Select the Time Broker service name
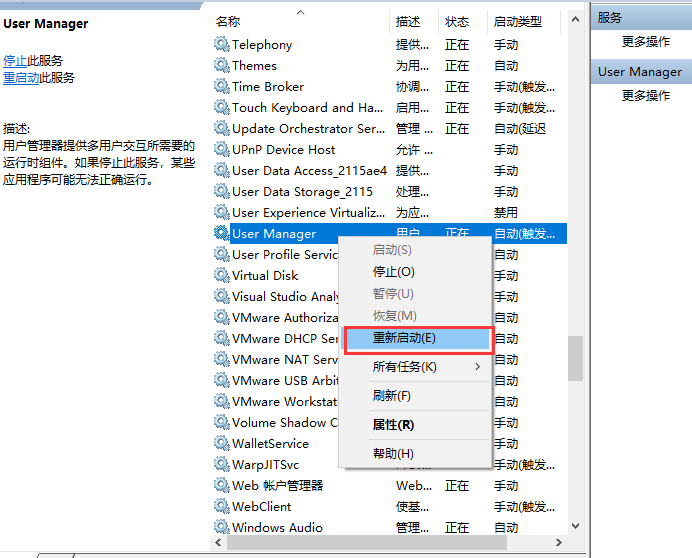692x558 pixels. click(268, 87)
